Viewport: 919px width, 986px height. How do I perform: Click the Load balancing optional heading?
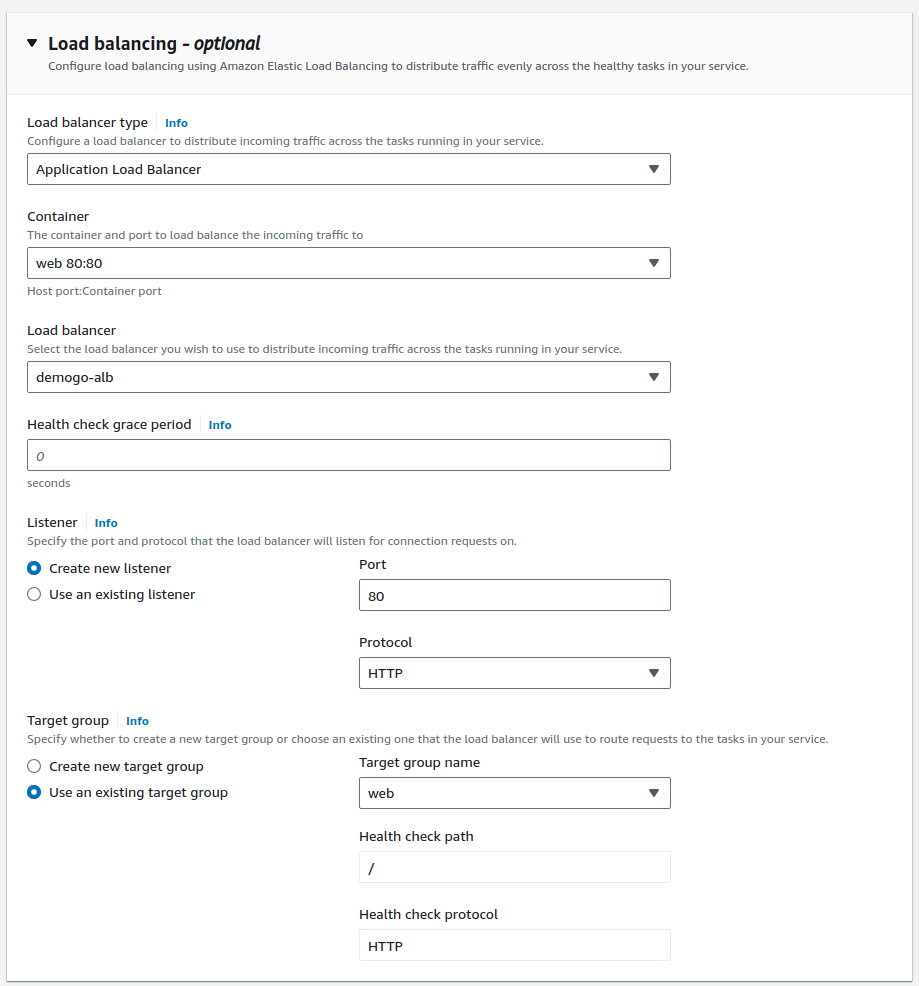click(x=154, y=43)
